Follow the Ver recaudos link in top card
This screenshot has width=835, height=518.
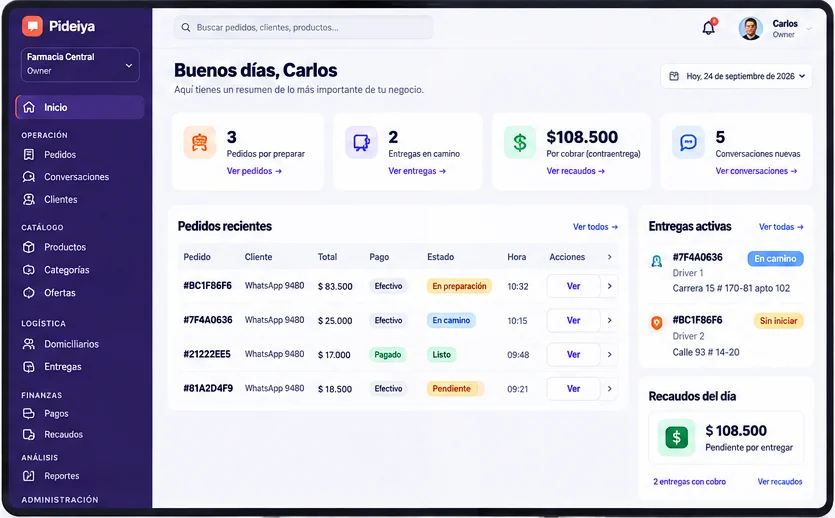[576, 171]
